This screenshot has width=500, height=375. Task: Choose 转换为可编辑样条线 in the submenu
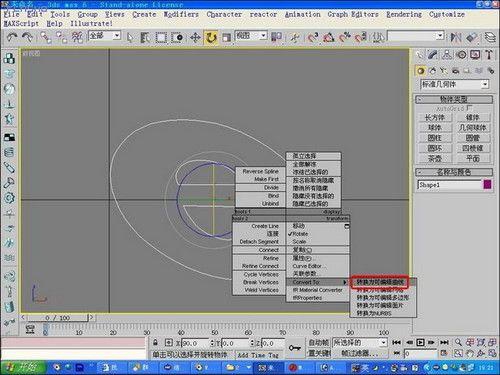(x=381, y=282)
